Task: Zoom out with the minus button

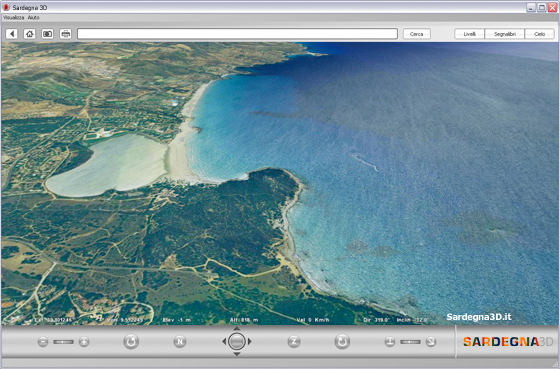Action: click(x=42, y=341)
